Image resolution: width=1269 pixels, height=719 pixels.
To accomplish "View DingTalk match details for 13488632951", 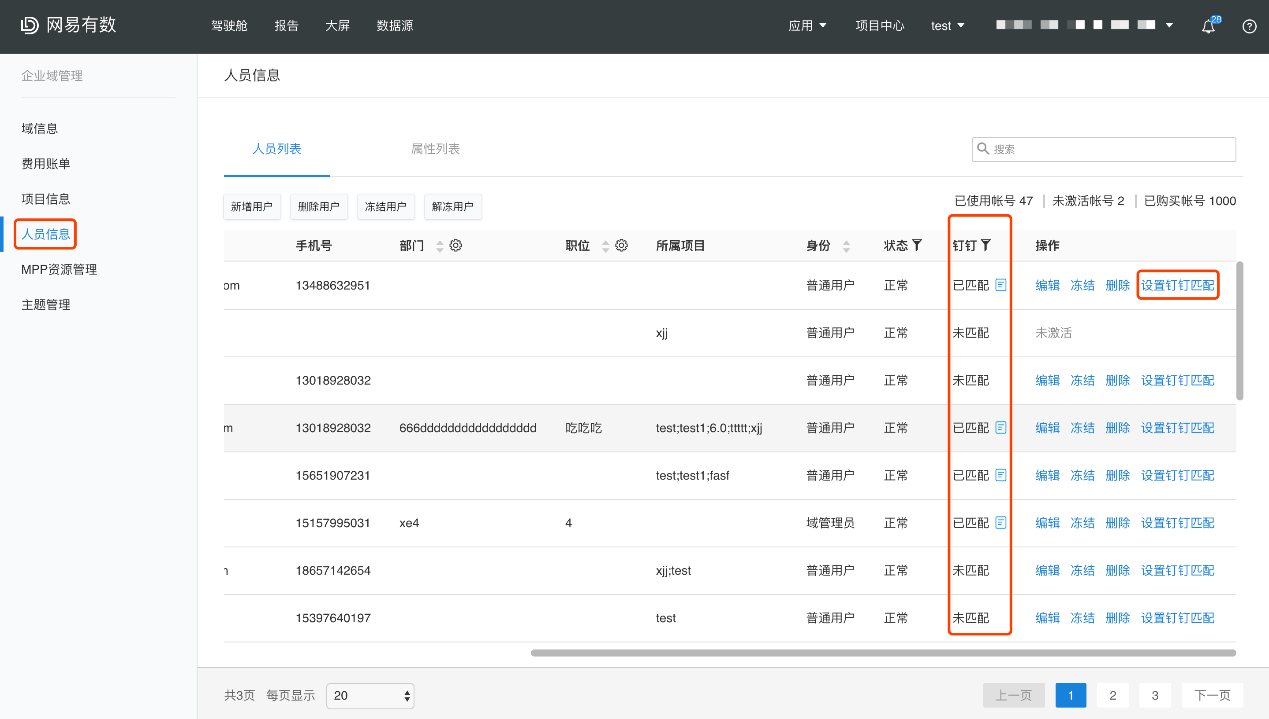I will click(1001, 285).
